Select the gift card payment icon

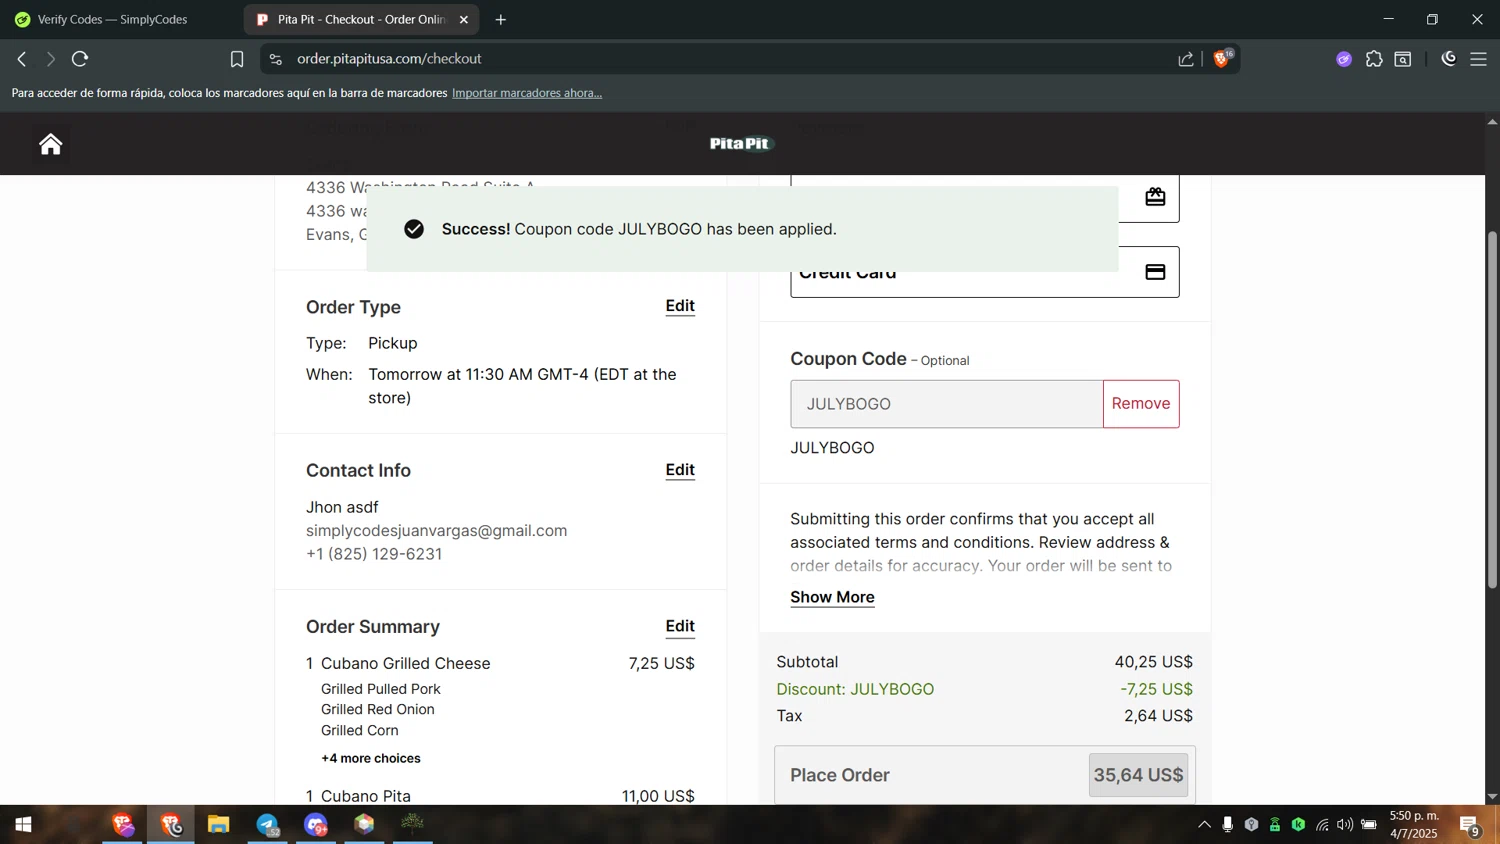[1155, 197]
